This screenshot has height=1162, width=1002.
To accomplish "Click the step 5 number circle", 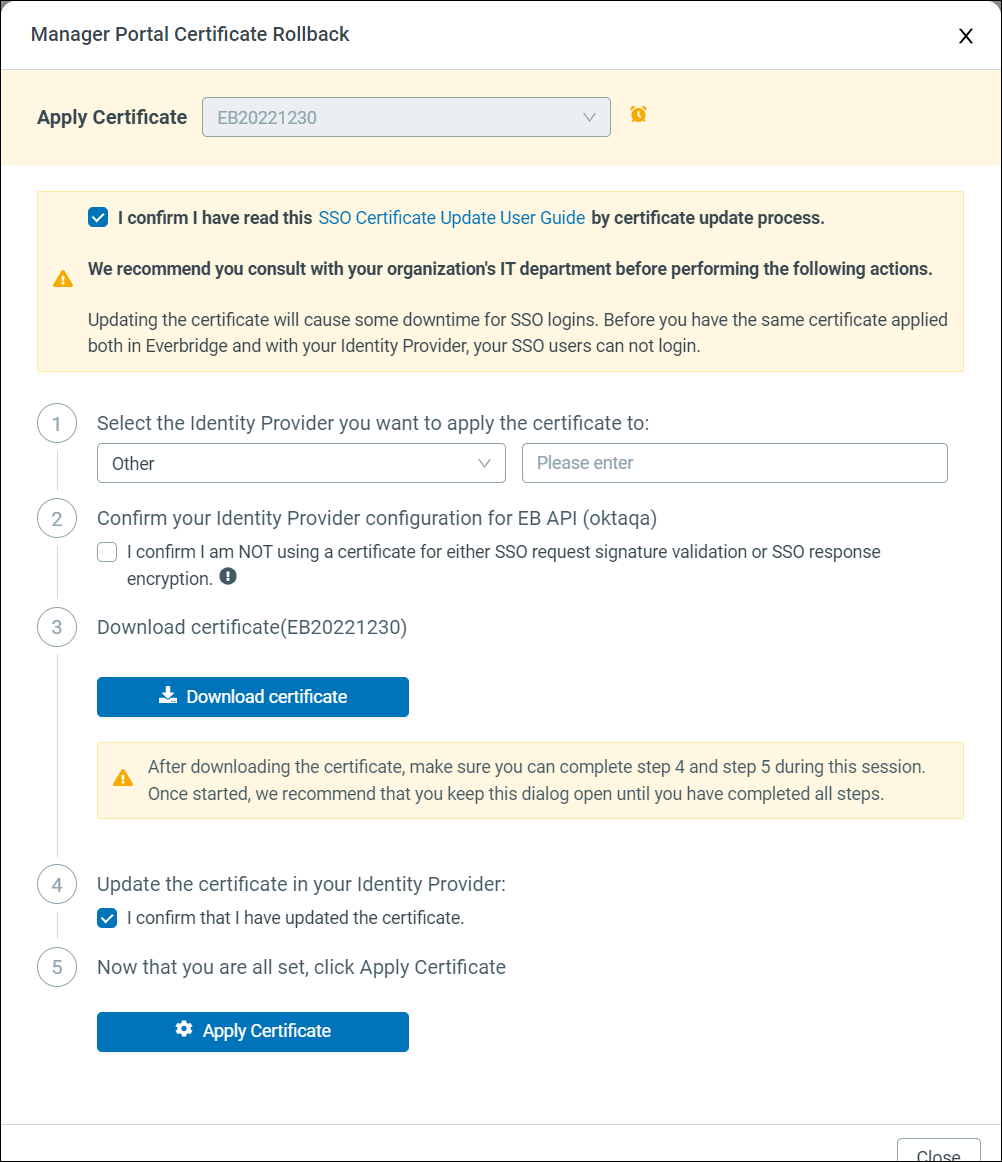I will [x=57, y=968].
